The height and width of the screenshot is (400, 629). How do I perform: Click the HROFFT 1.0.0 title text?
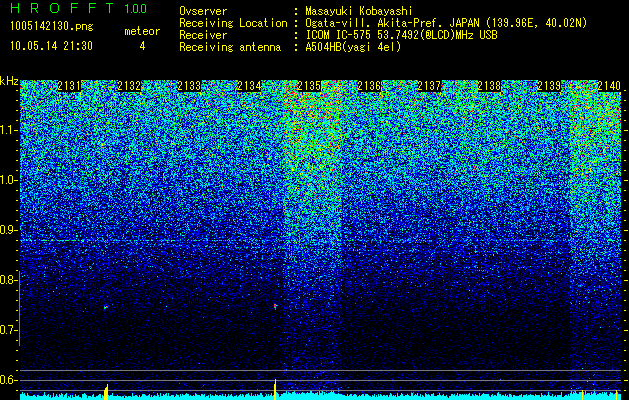point(79,8)
